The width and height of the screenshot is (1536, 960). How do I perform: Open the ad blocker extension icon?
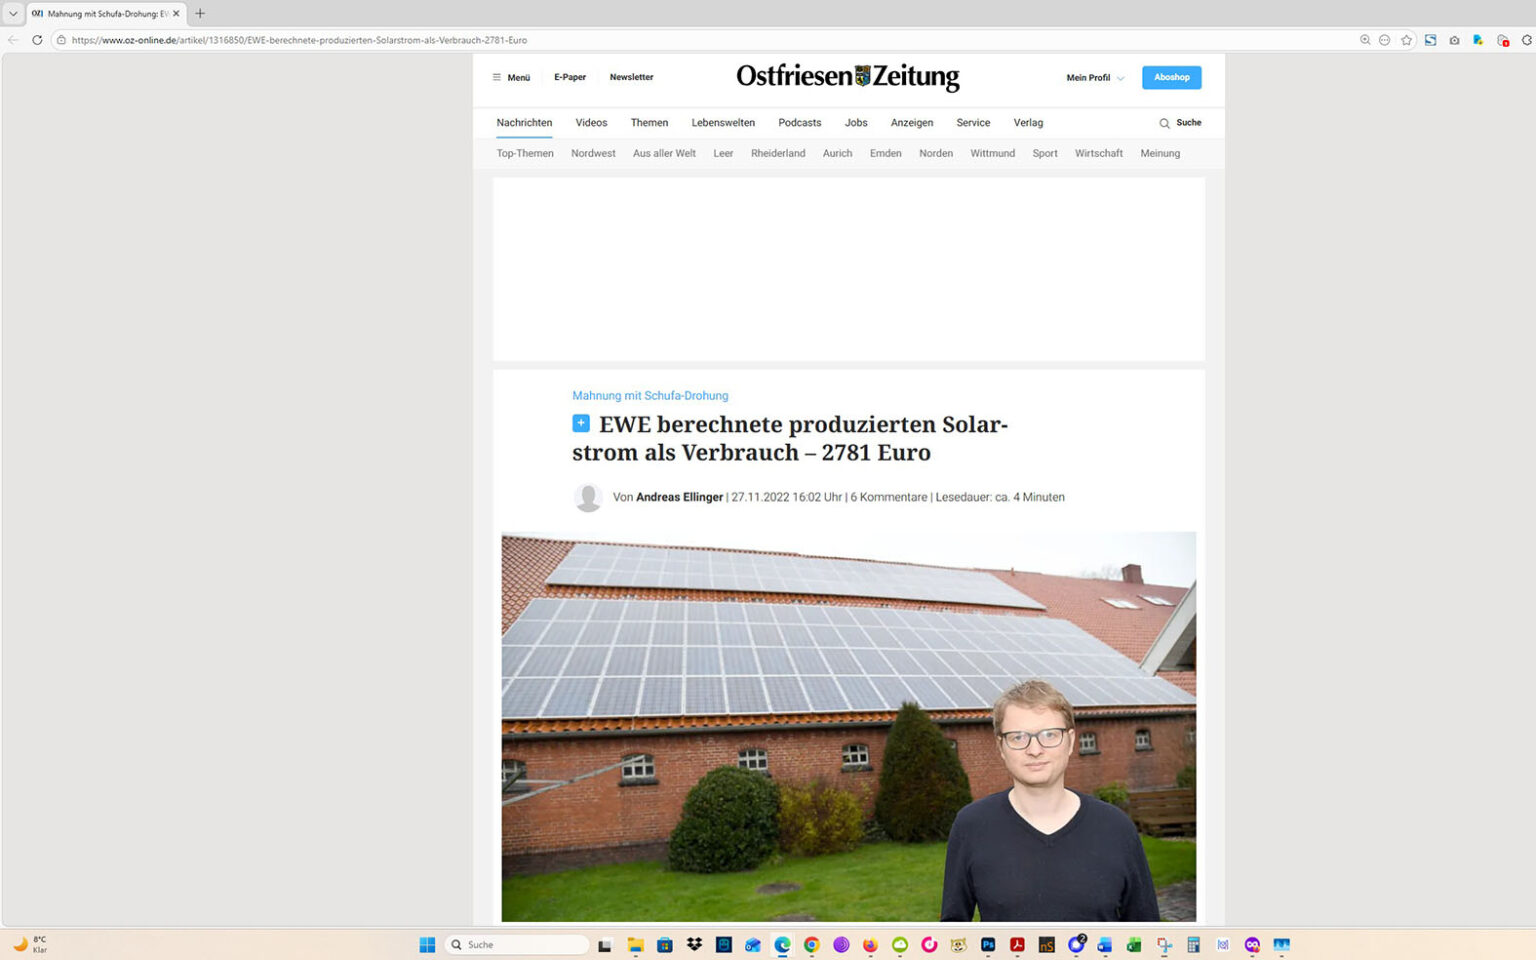point(1503,40)
